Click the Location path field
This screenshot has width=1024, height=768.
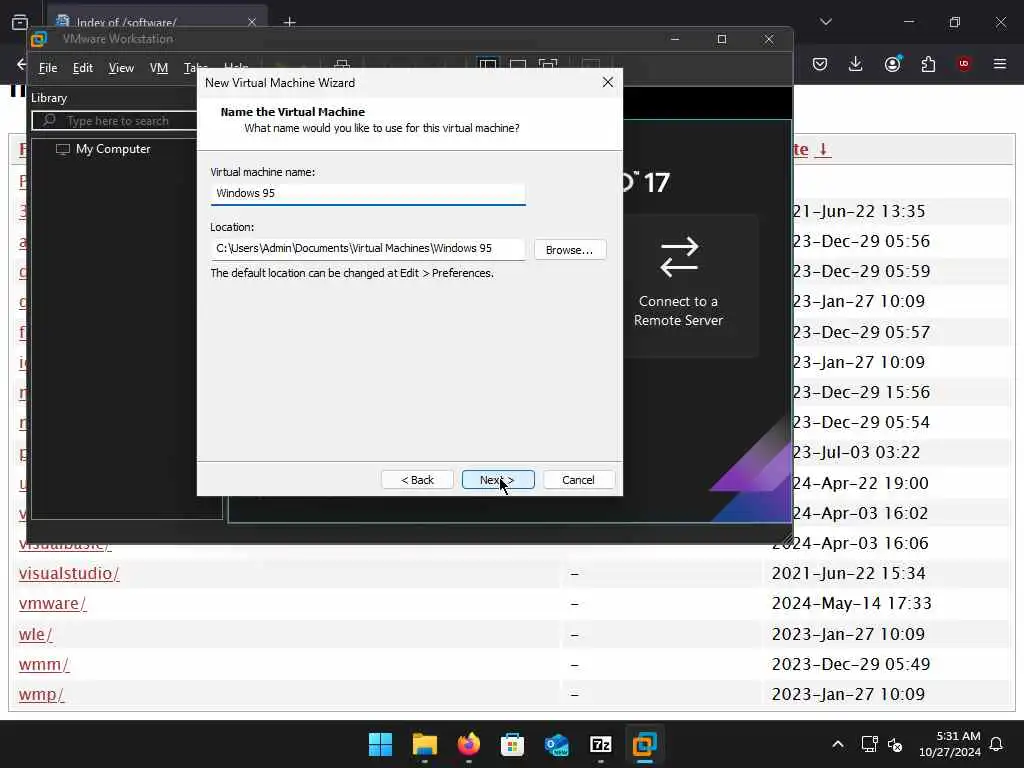368,249
